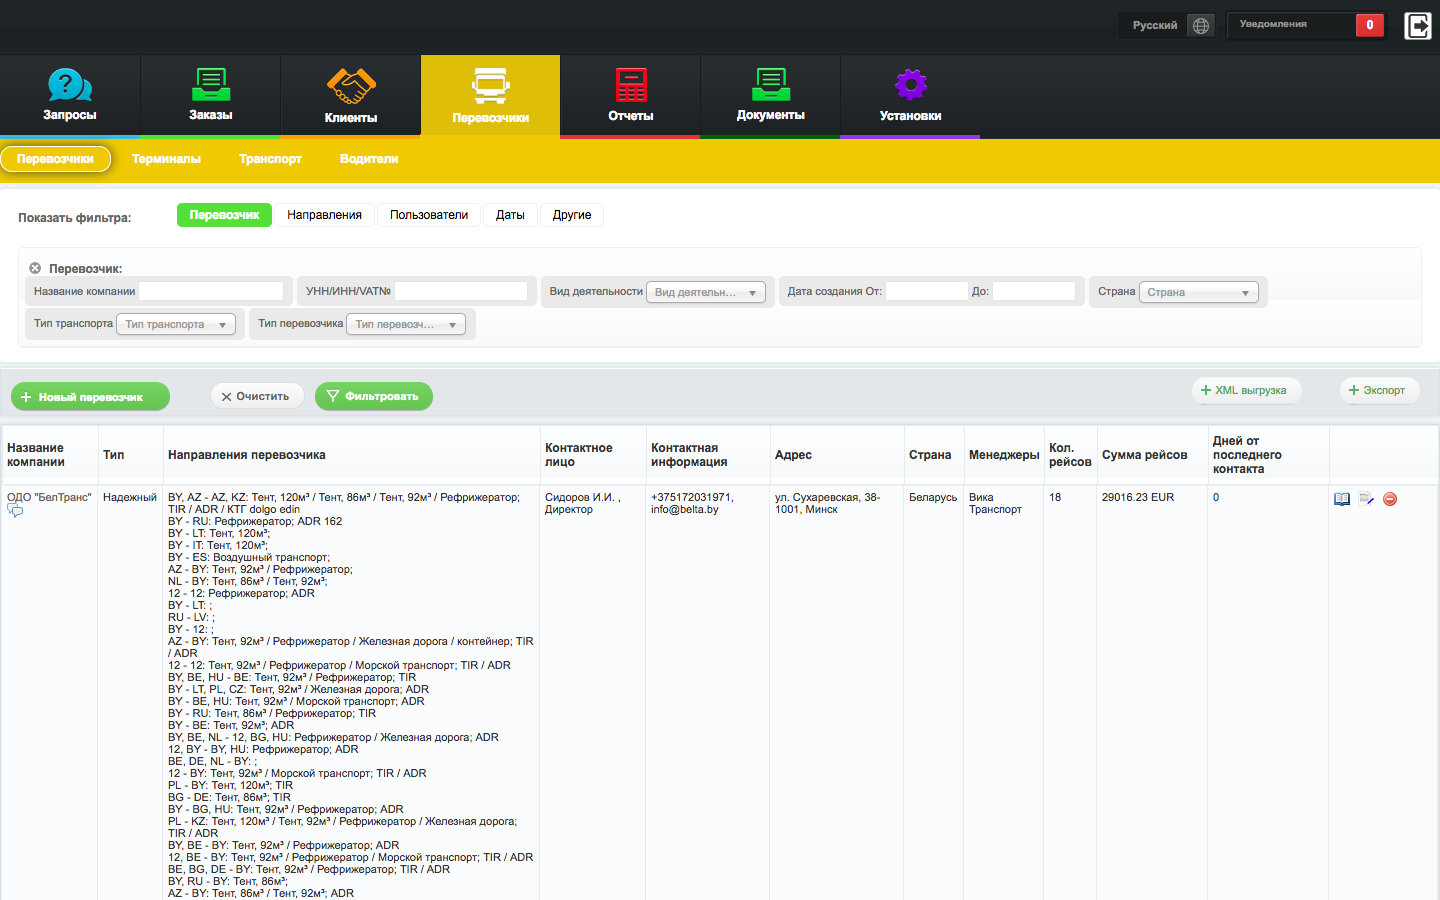Delete БелТранс using the red minus icon

(1390, 499)
